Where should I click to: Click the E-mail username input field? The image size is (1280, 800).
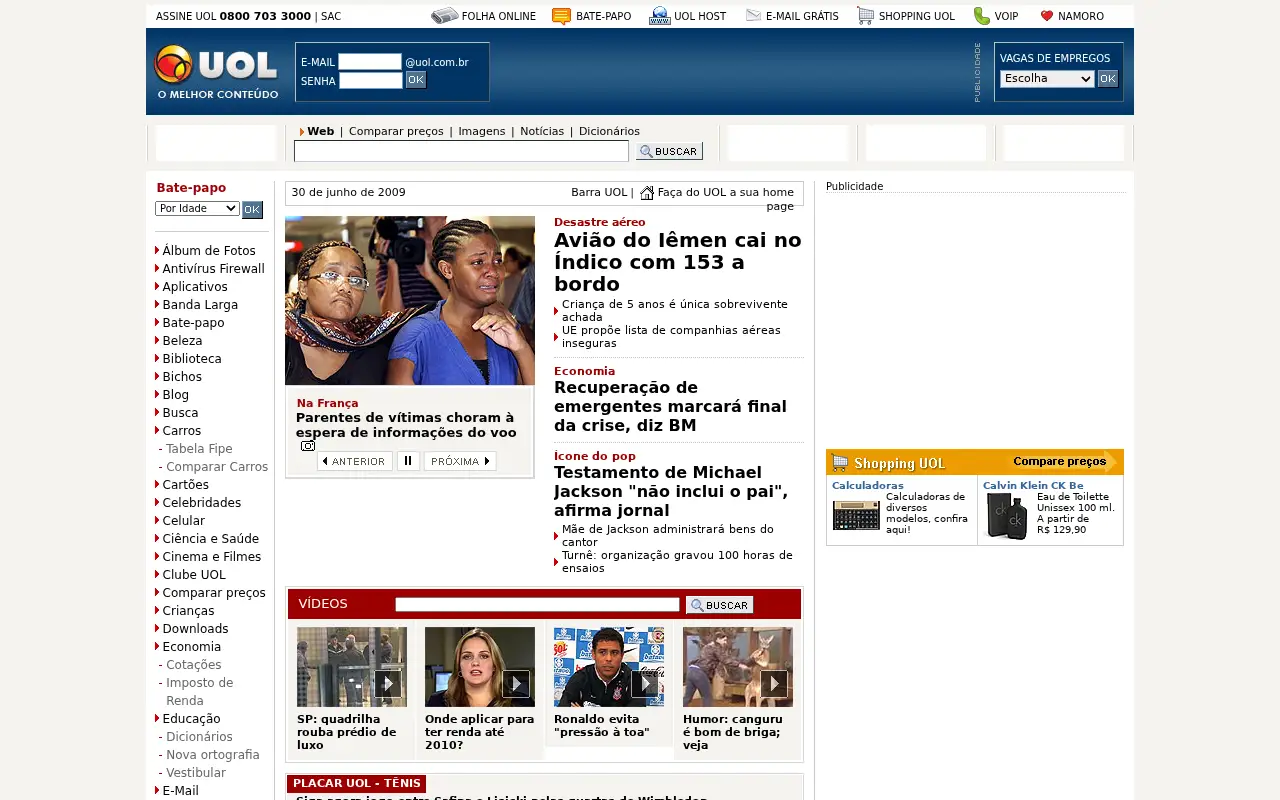370,62
